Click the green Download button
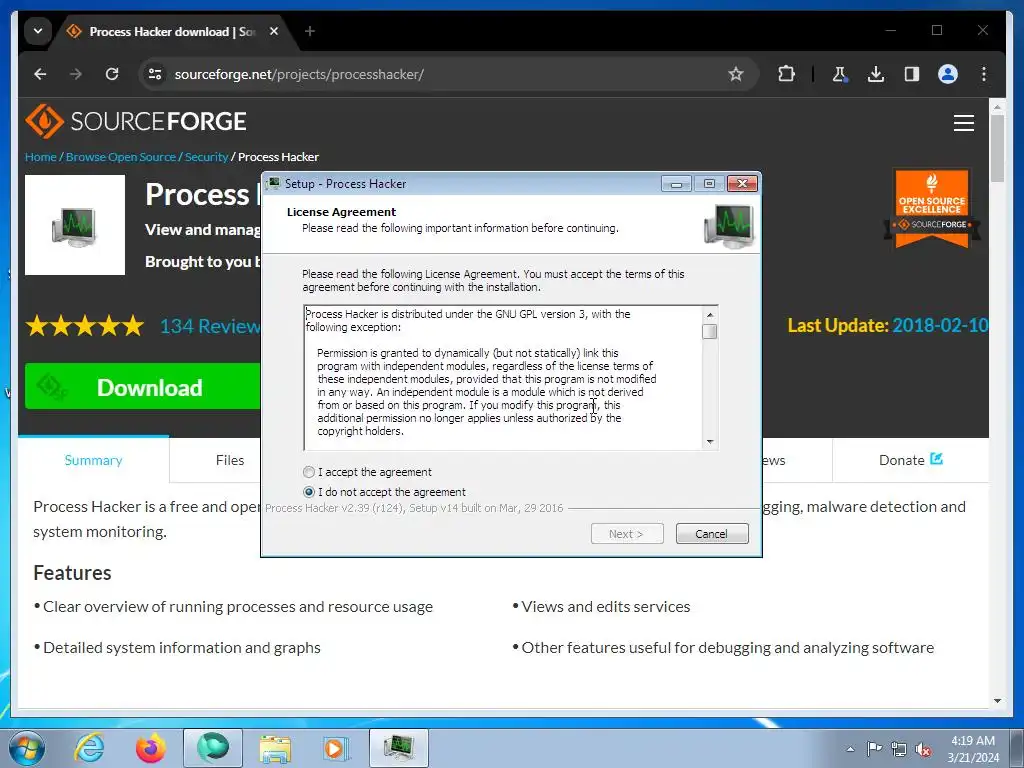Viewport: 1024px width, 768px height. (142, 387)
